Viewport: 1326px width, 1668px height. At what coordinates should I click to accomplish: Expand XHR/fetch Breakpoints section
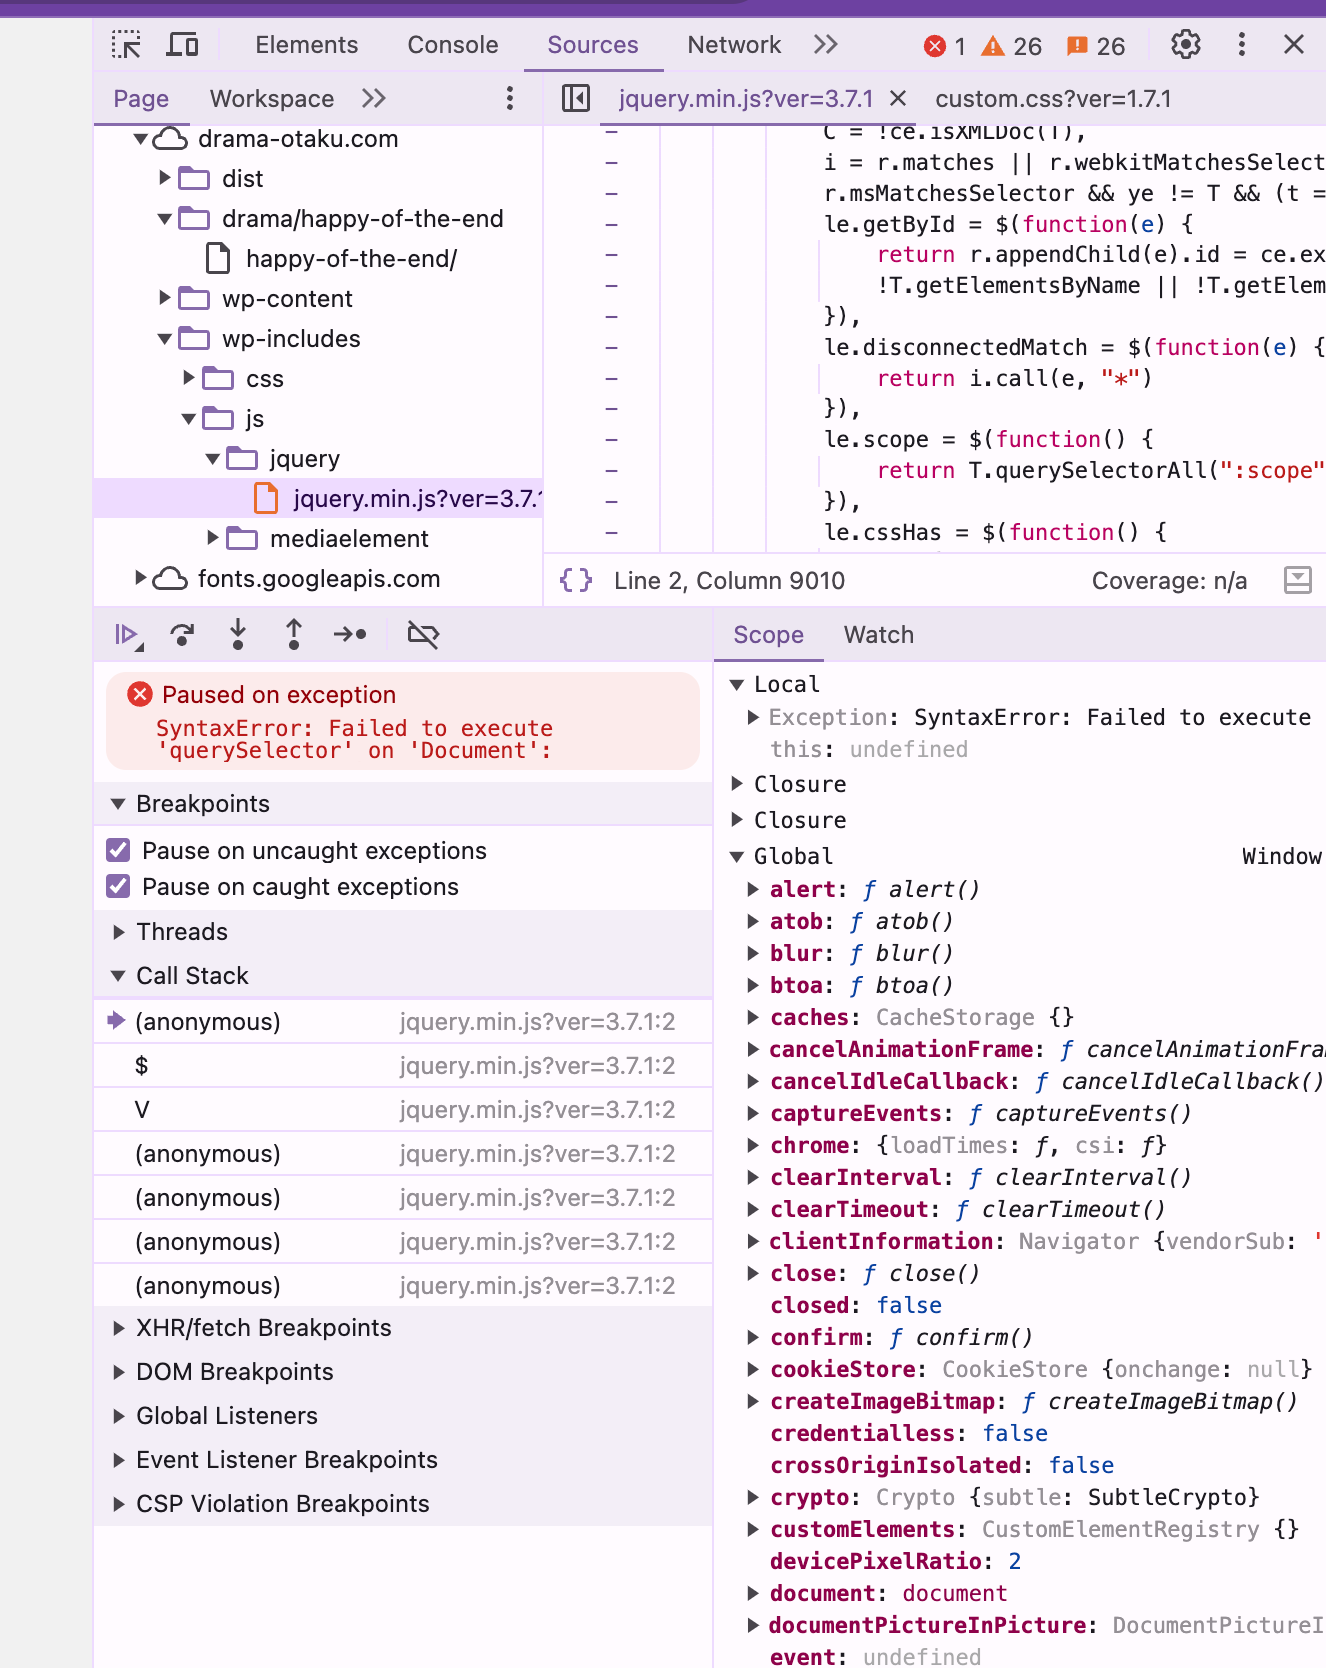[x=118, y=1328]
